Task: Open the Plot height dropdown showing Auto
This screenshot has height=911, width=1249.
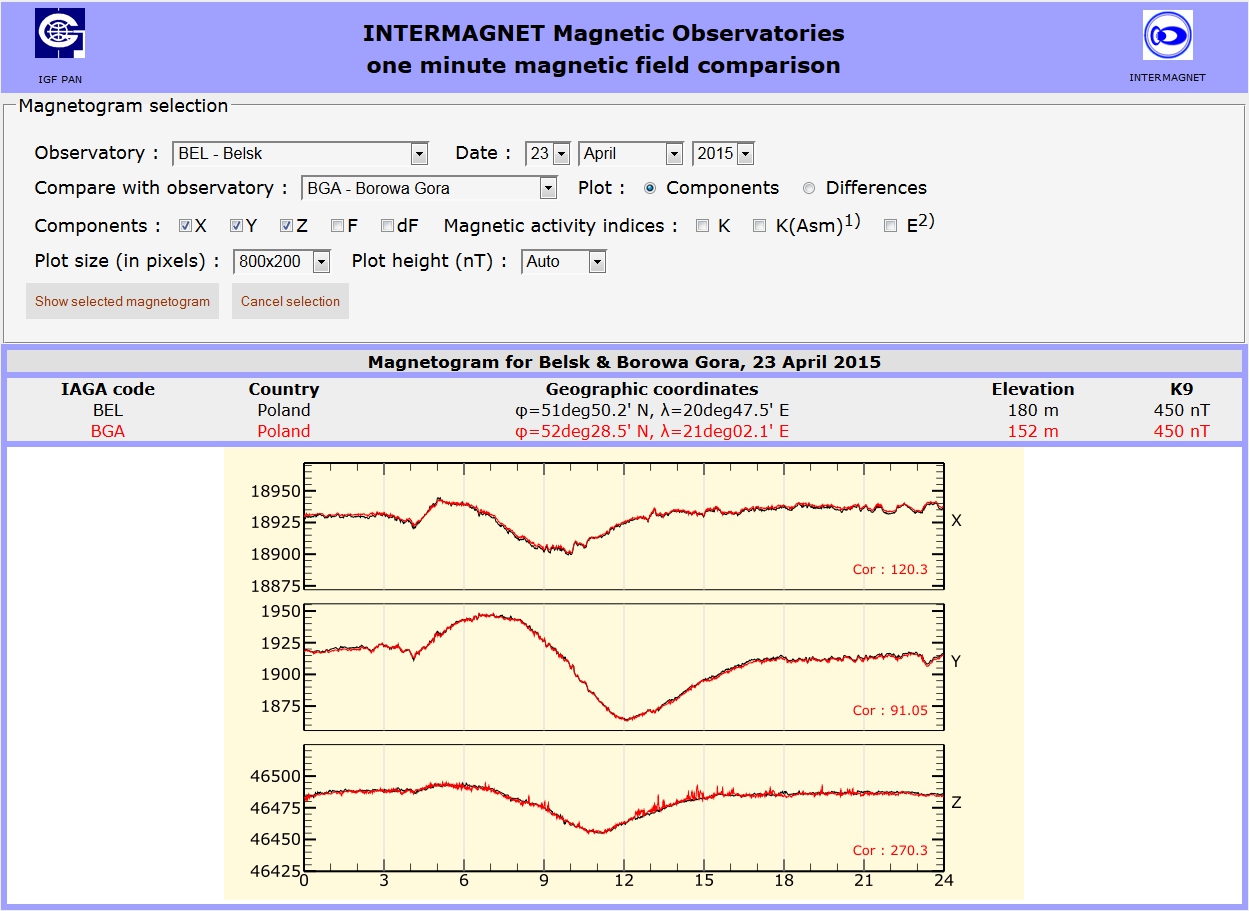Action: click(564, 262)
